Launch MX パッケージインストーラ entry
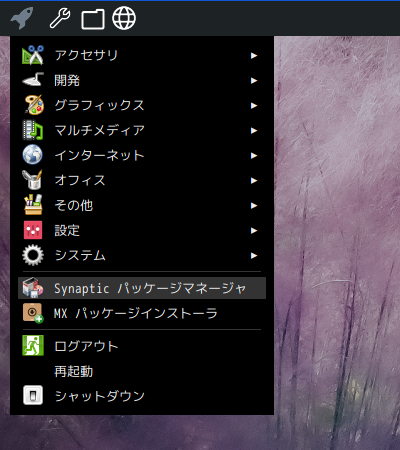Screen dimensions: 400x450 (142, 313)
